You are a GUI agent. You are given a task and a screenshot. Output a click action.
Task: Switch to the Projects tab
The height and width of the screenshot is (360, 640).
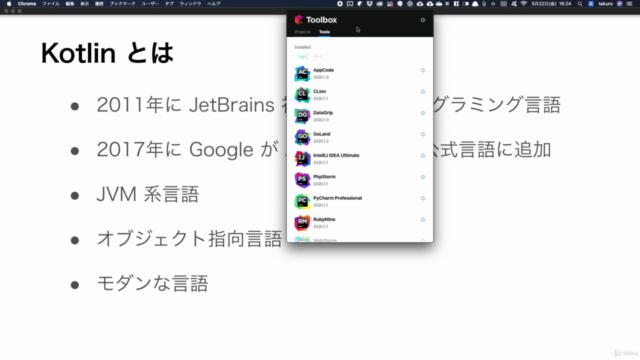click(302, 32)
